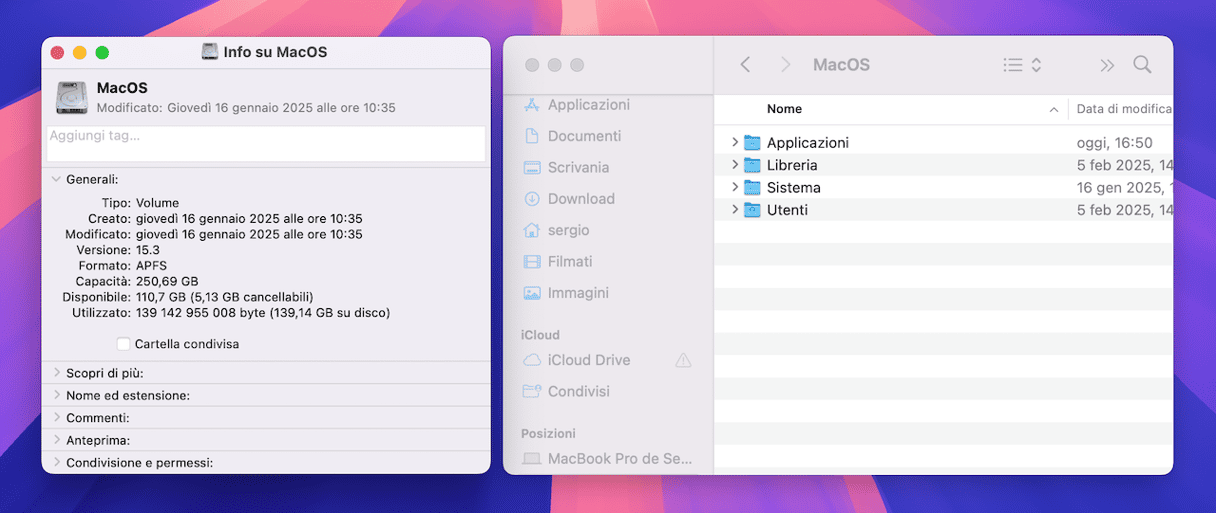
Task: Click the iCloud Drive warning triangle icon
Action: [x=684, y=360]
